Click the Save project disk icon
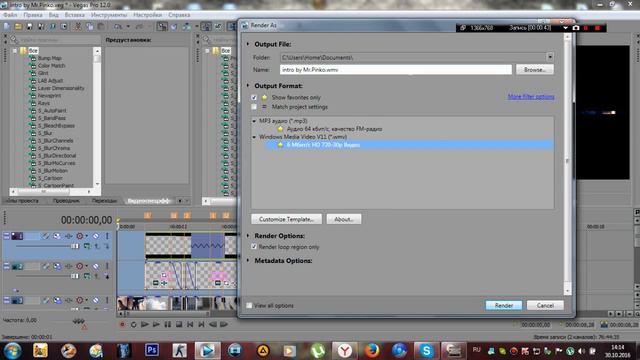Viewport: 640px width, 360px height. [30, 27]
